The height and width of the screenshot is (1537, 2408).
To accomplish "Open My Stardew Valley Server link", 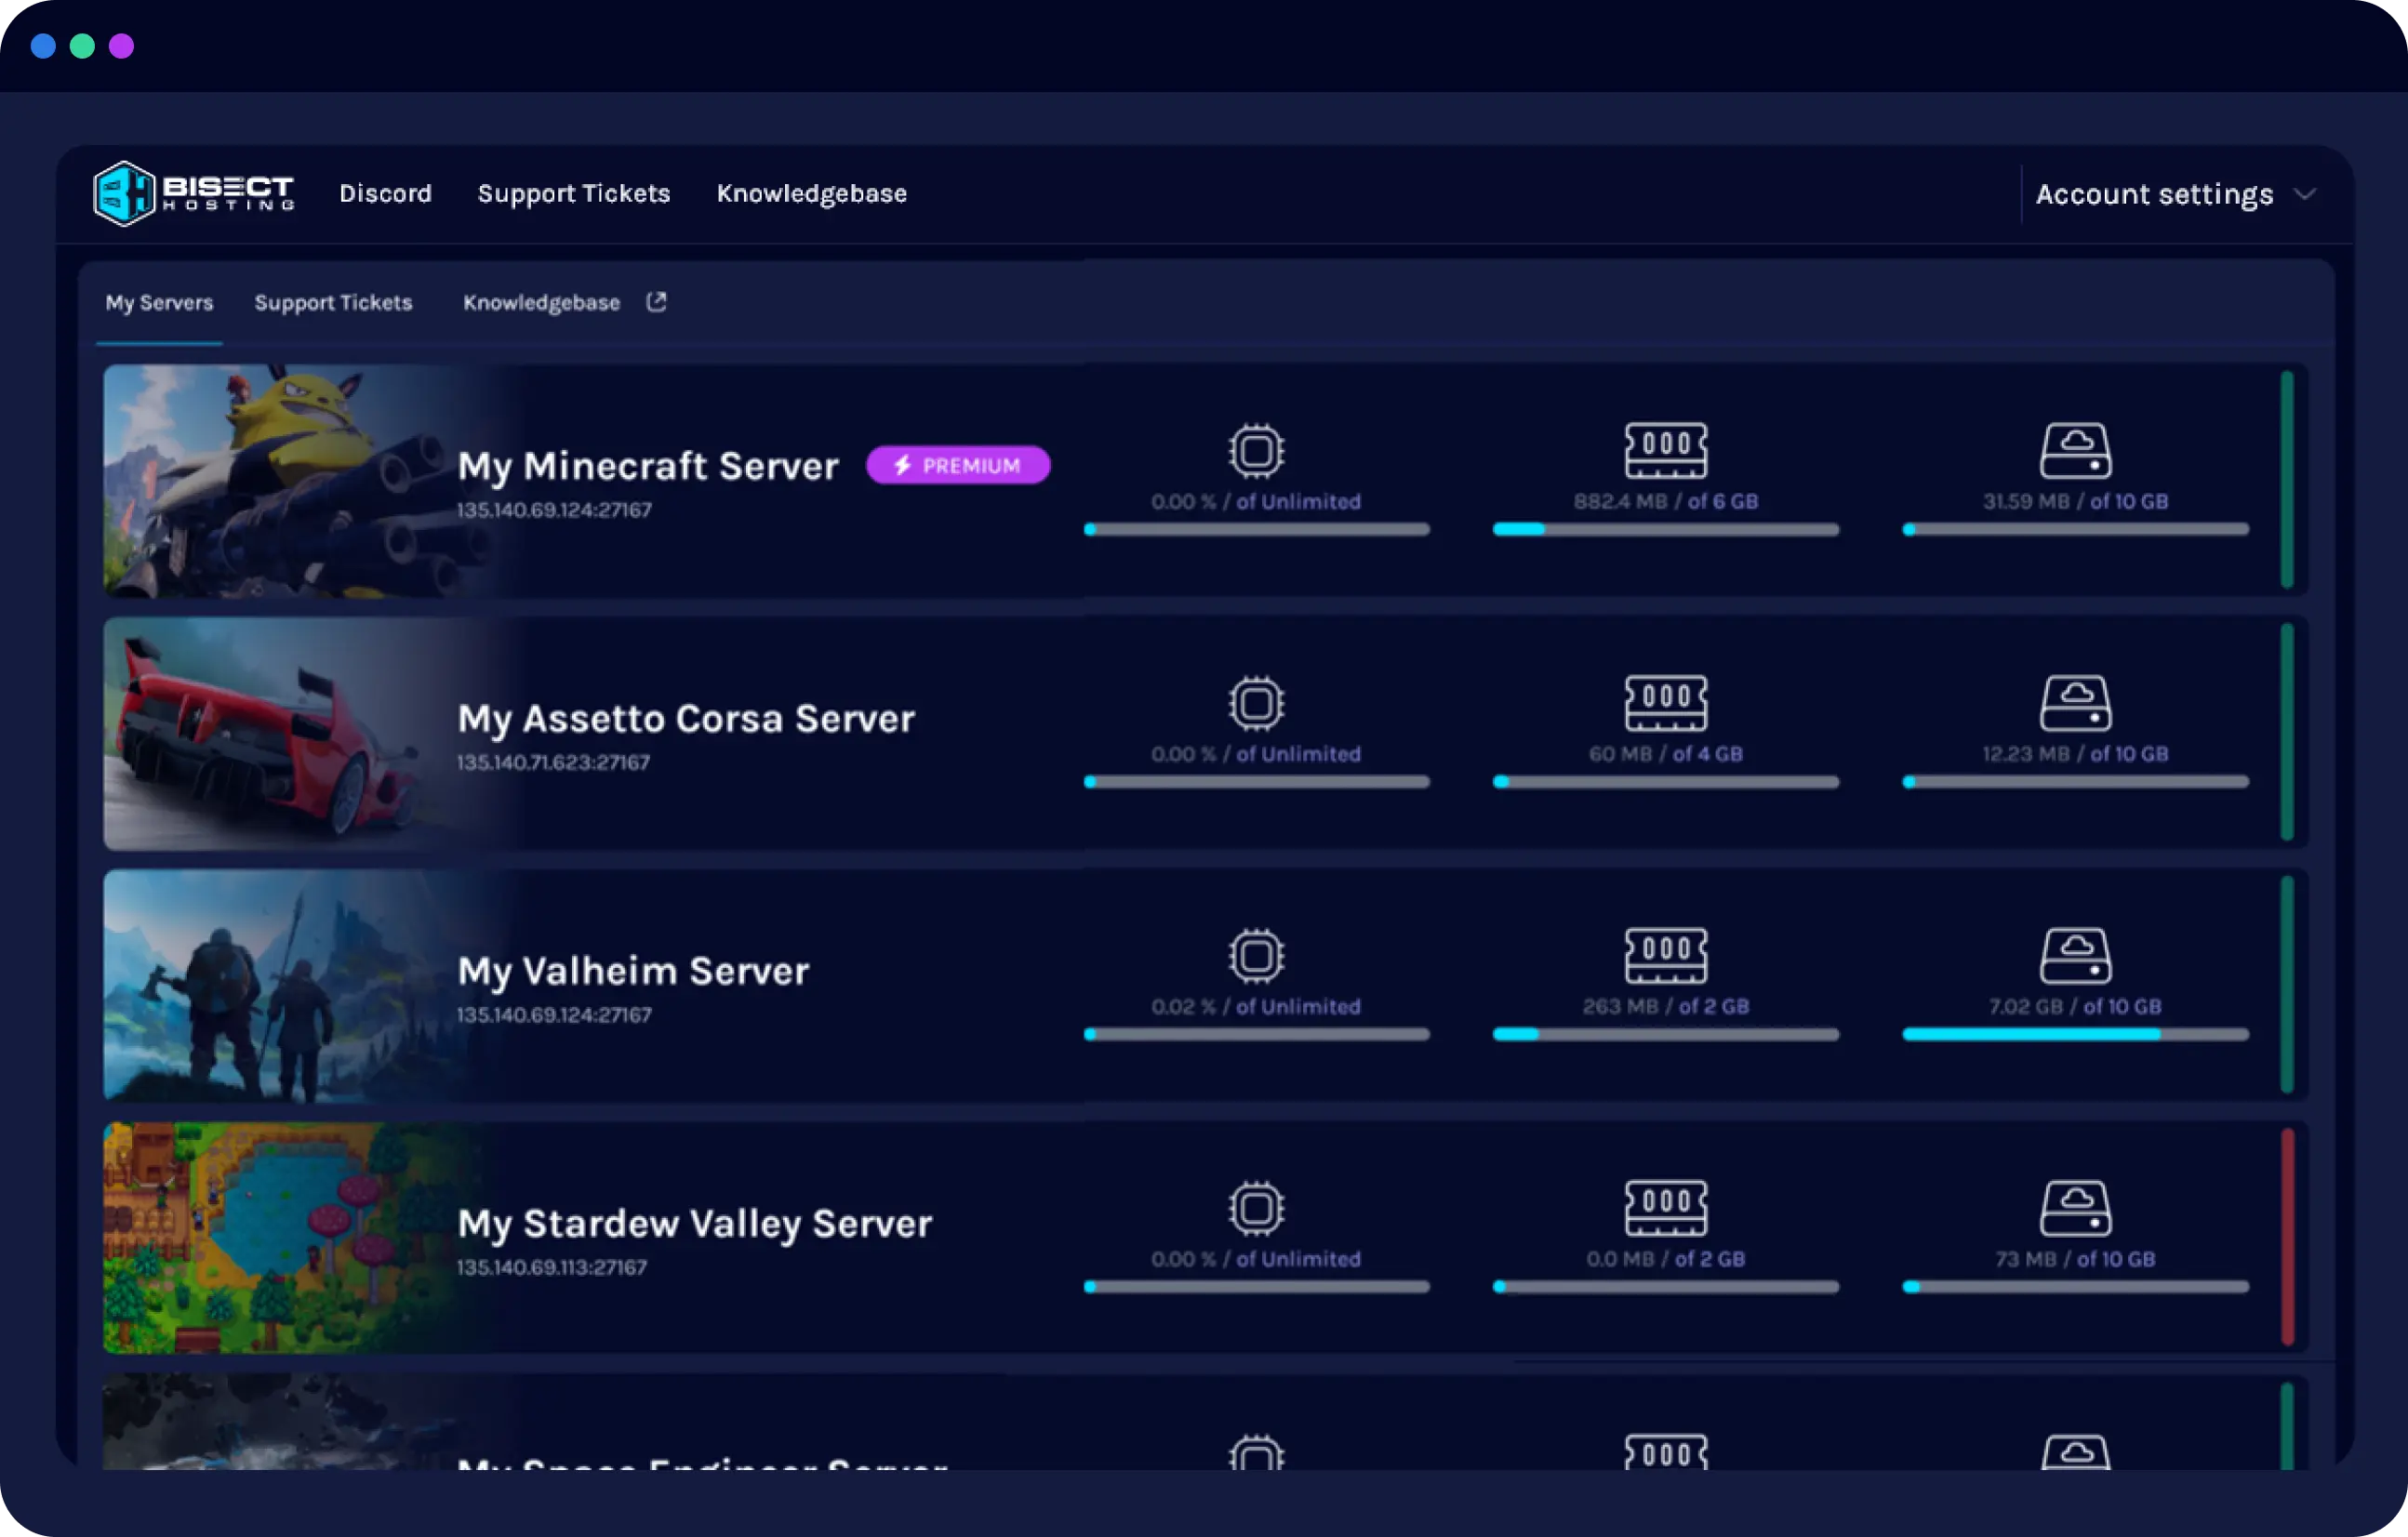I will (694, 1222).
